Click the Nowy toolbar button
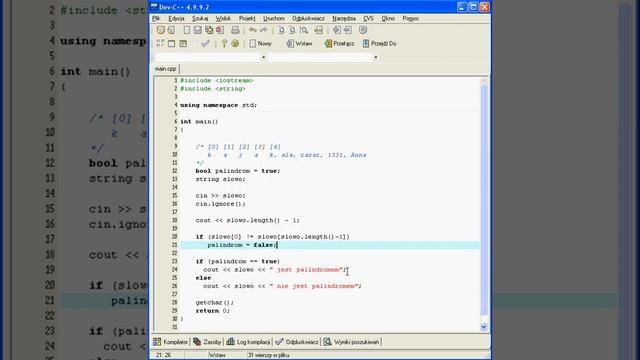Viewport: 640px width, 360px height. [260, 43]
